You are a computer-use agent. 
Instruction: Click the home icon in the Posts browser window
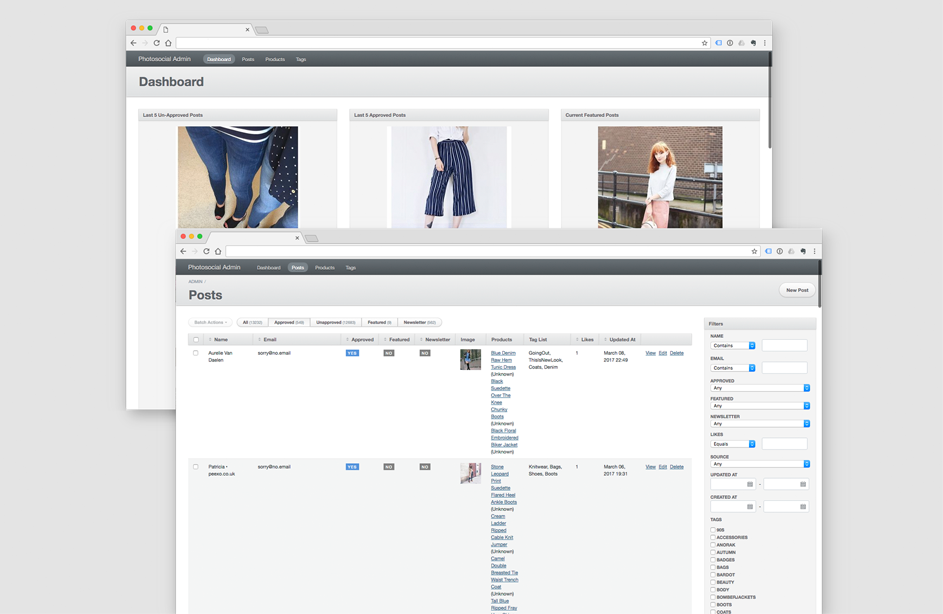(x=218, y=251)
